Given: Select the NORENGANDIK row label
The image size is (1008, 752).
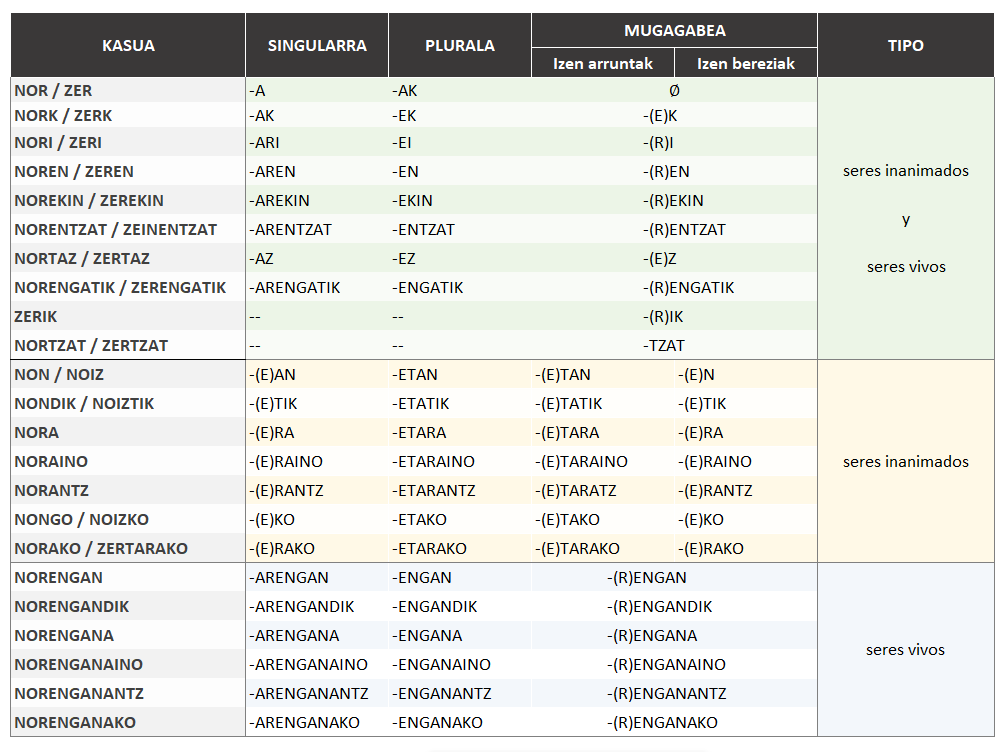Looking at the screenshot, I should (x=72, y=606).
